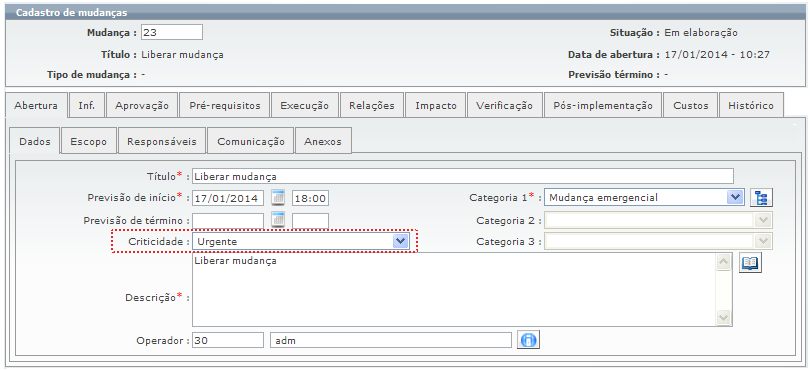Click the operator lookup icon beside adm
The width and height of the screenshot is (810, 370).
click(528, 340)
